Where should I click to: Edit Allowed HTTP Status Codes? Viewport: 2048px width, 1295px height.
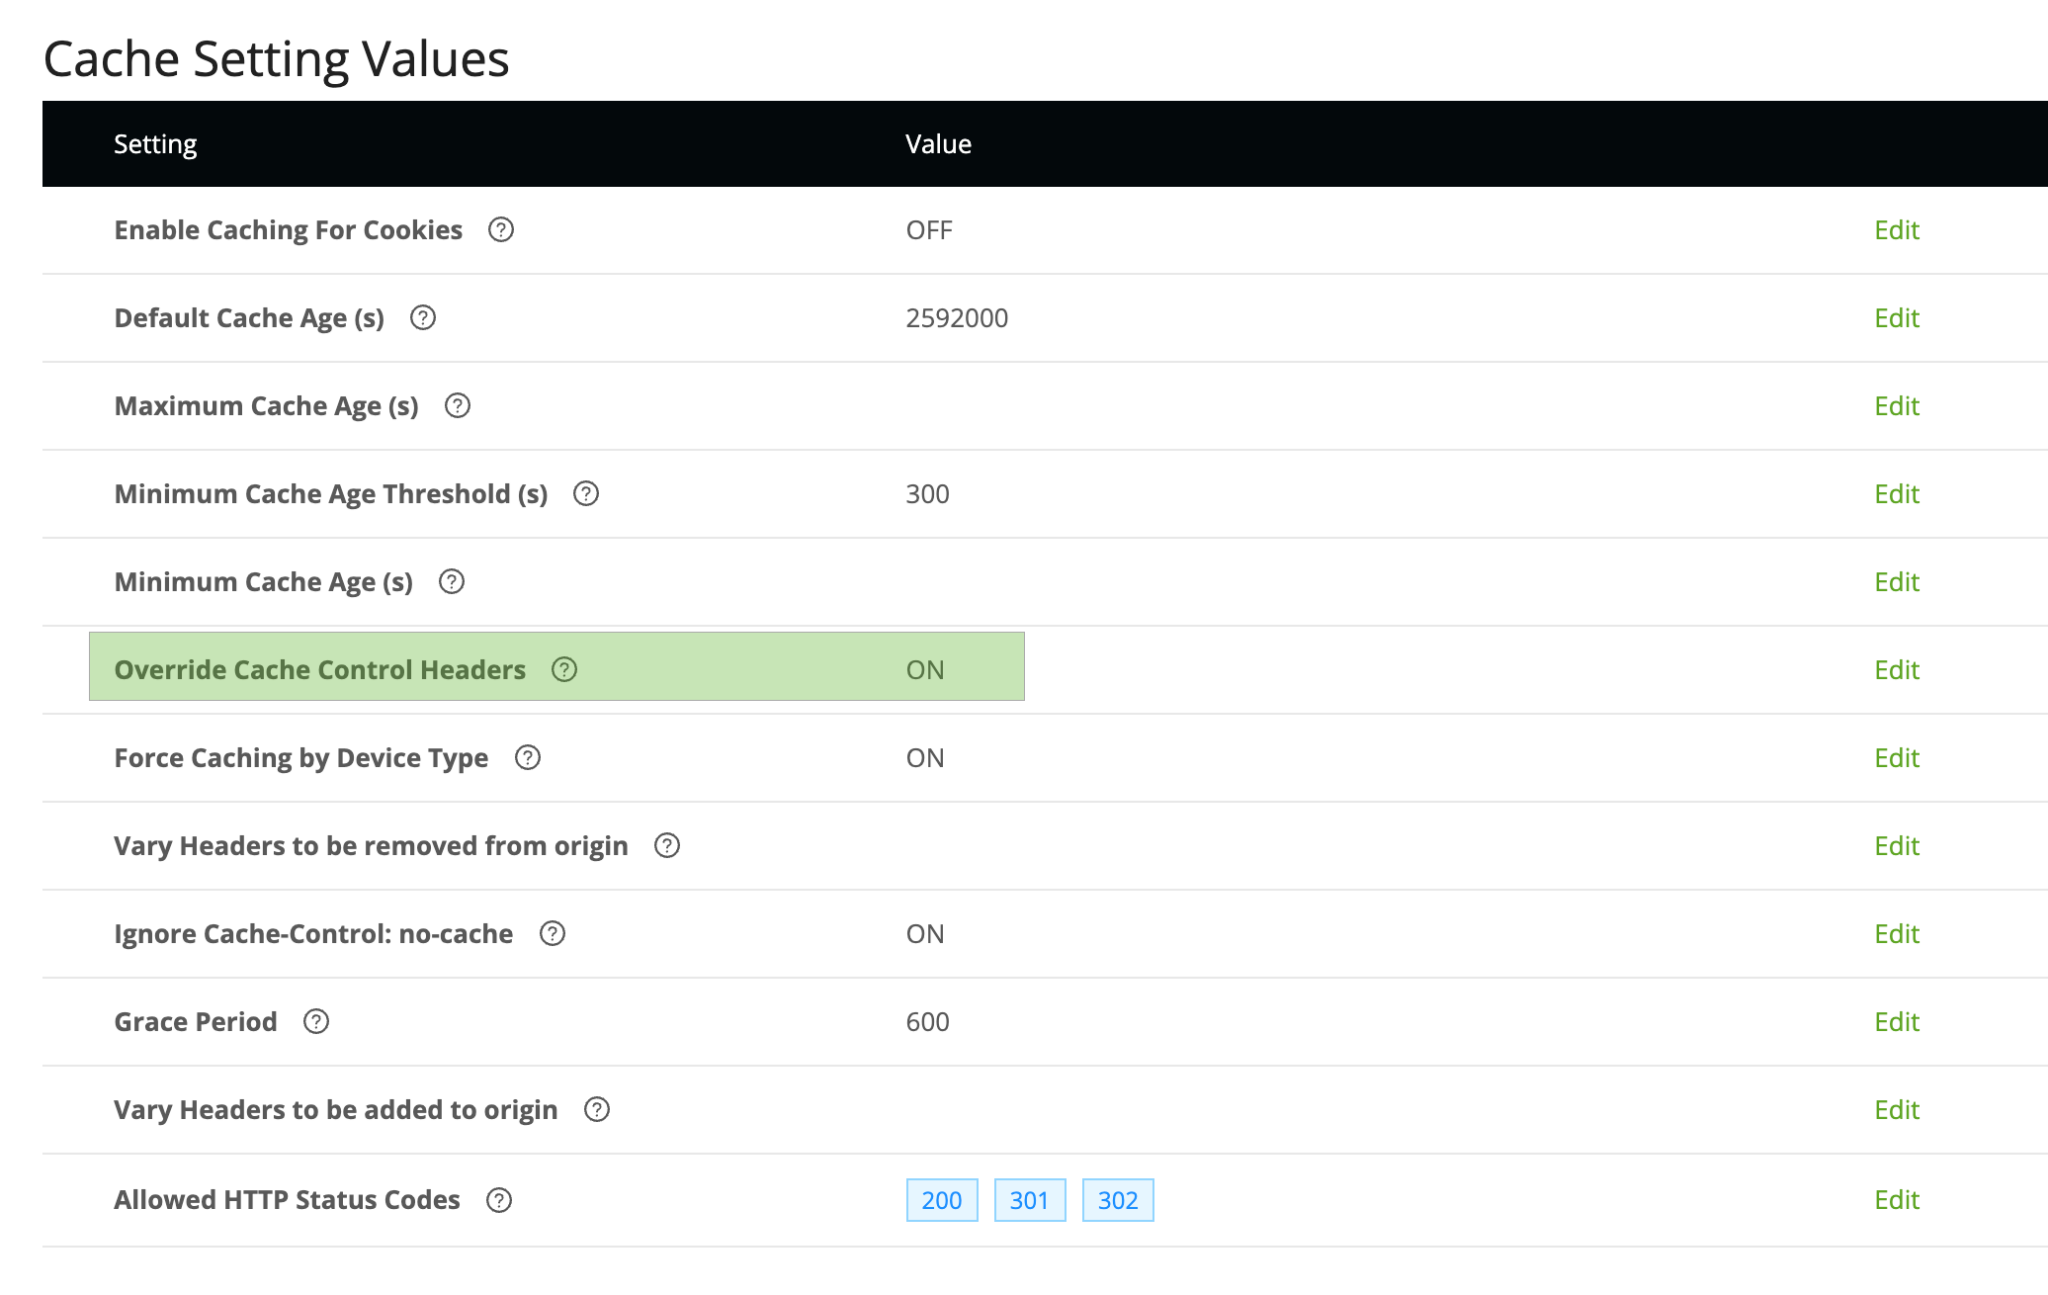pos(1896,1200)
